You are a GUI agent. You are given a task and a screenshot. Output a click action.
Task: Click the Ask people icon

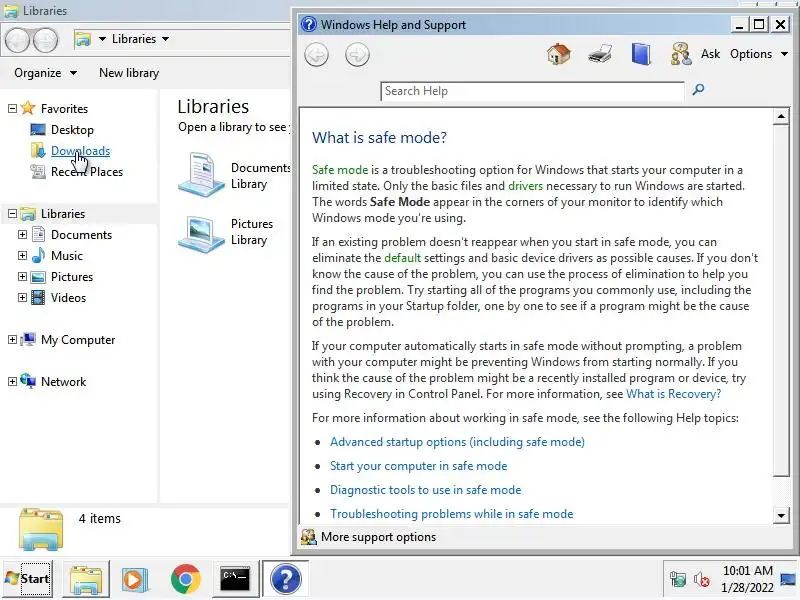[681, 54]
